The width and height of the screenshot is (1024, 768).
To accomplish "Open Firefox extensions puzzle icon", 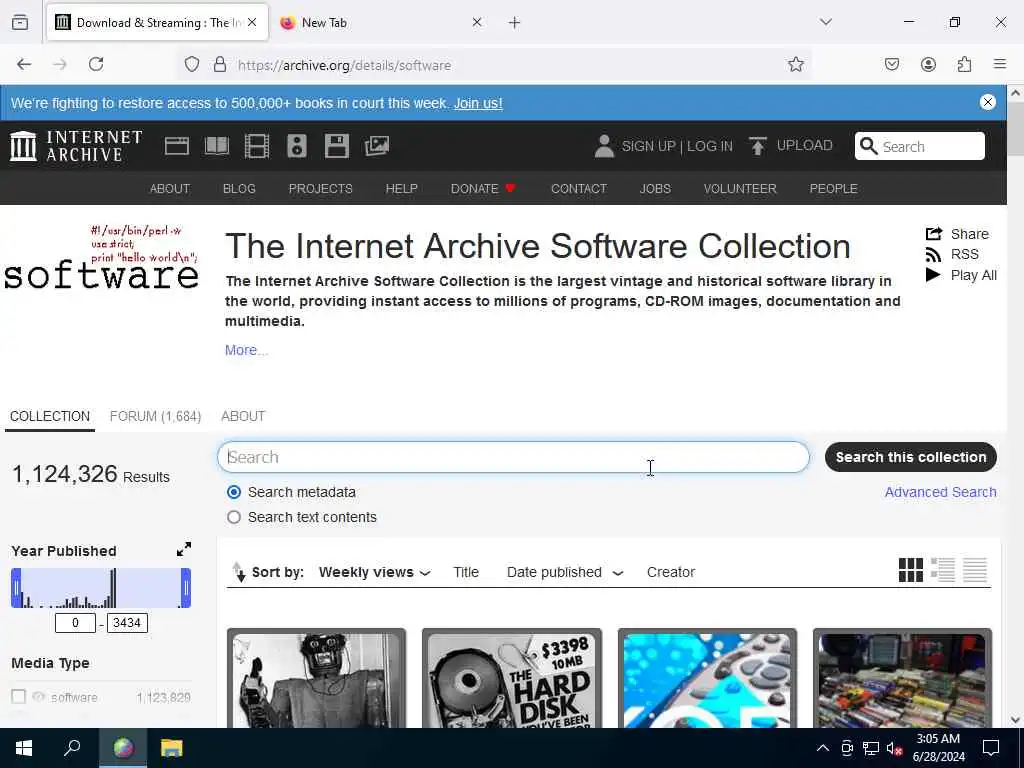I will [x=964, y=64].
